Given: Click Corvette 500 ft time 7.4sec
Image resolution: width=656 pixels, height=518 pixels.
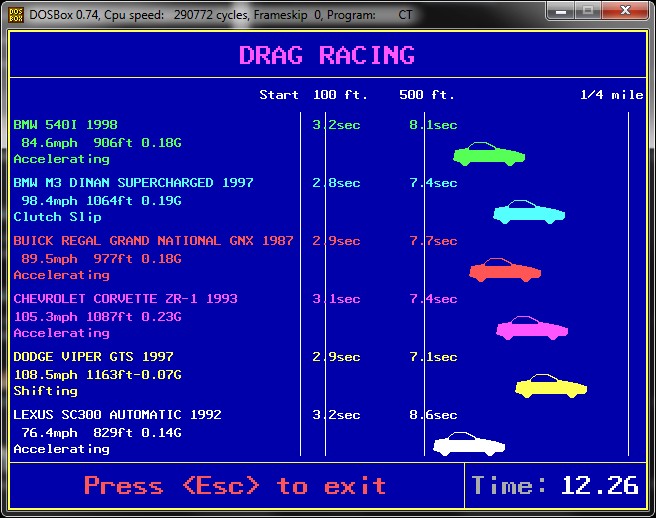Looking at the screenshot, I should coord(433,299).
